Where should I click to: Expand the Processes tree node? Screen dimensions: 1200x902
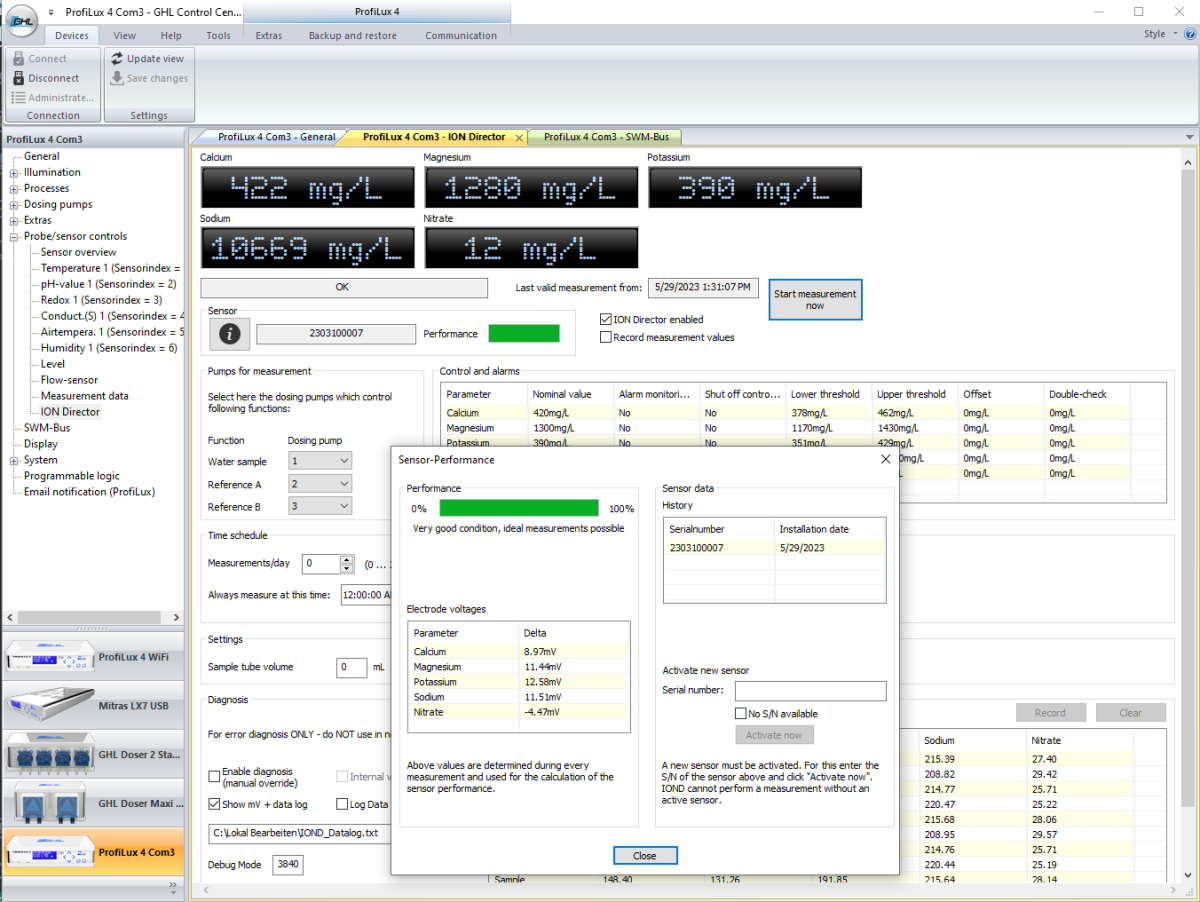pos(14,189)
